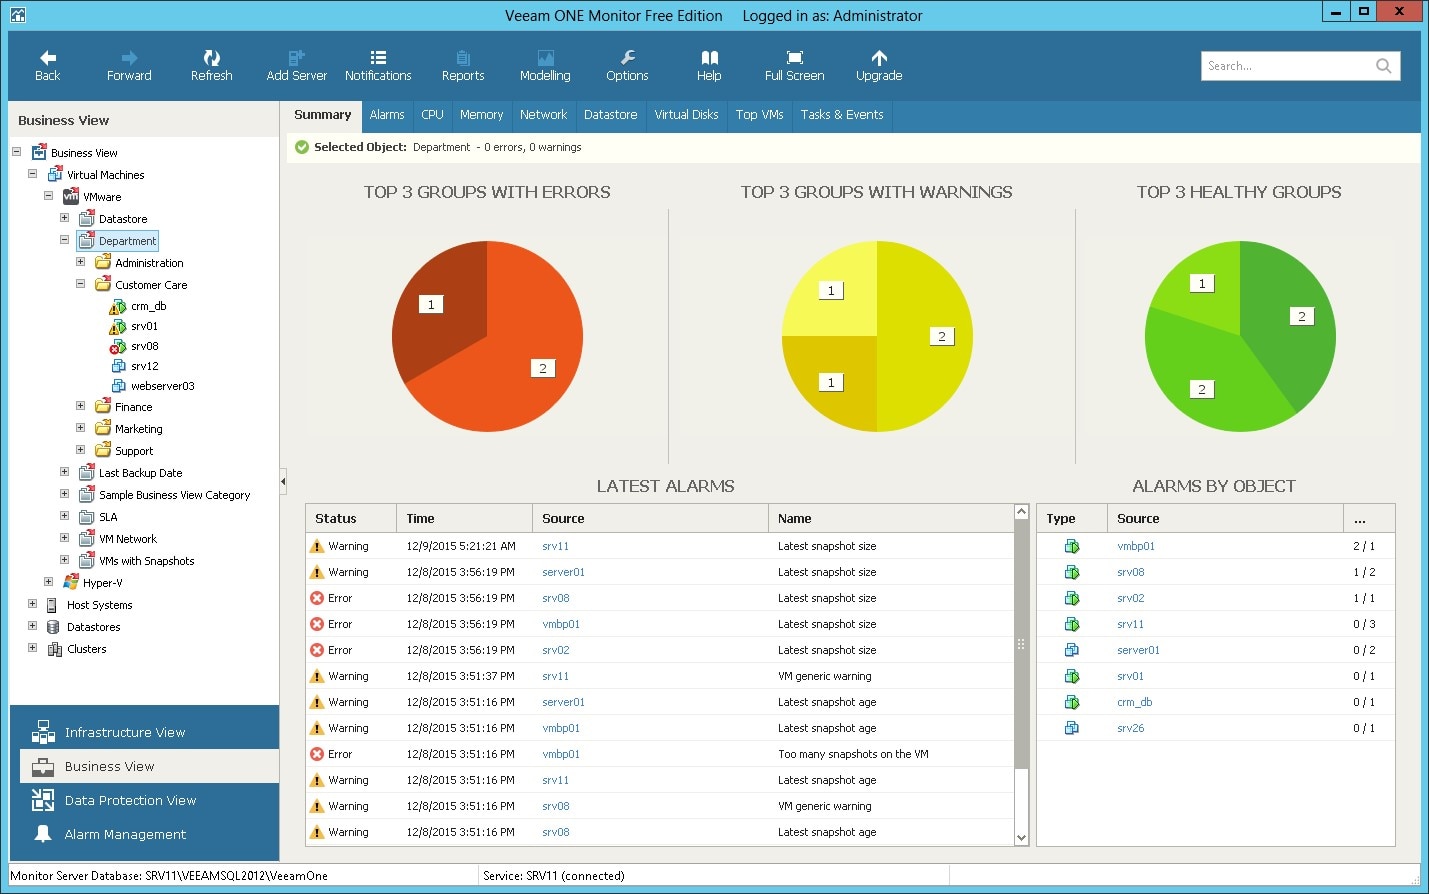The width and height of the screenshot is (1429, 894).
Task: Select the Reports toolbar icon
Action: [462, 65]
